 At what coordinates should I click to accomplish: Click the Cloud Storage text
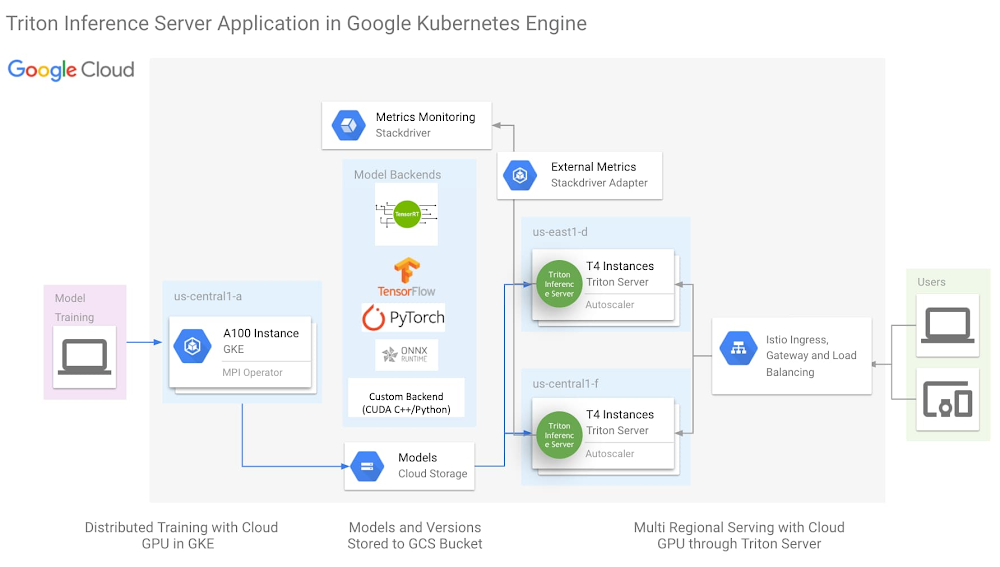click(432, 473)
